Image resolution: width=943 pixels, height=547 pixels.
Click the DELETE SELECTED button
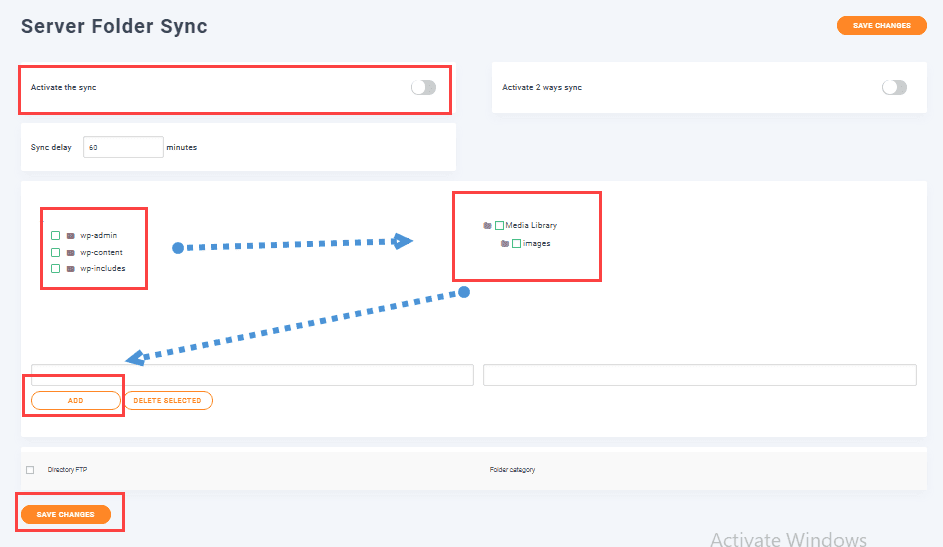[167, 401]
